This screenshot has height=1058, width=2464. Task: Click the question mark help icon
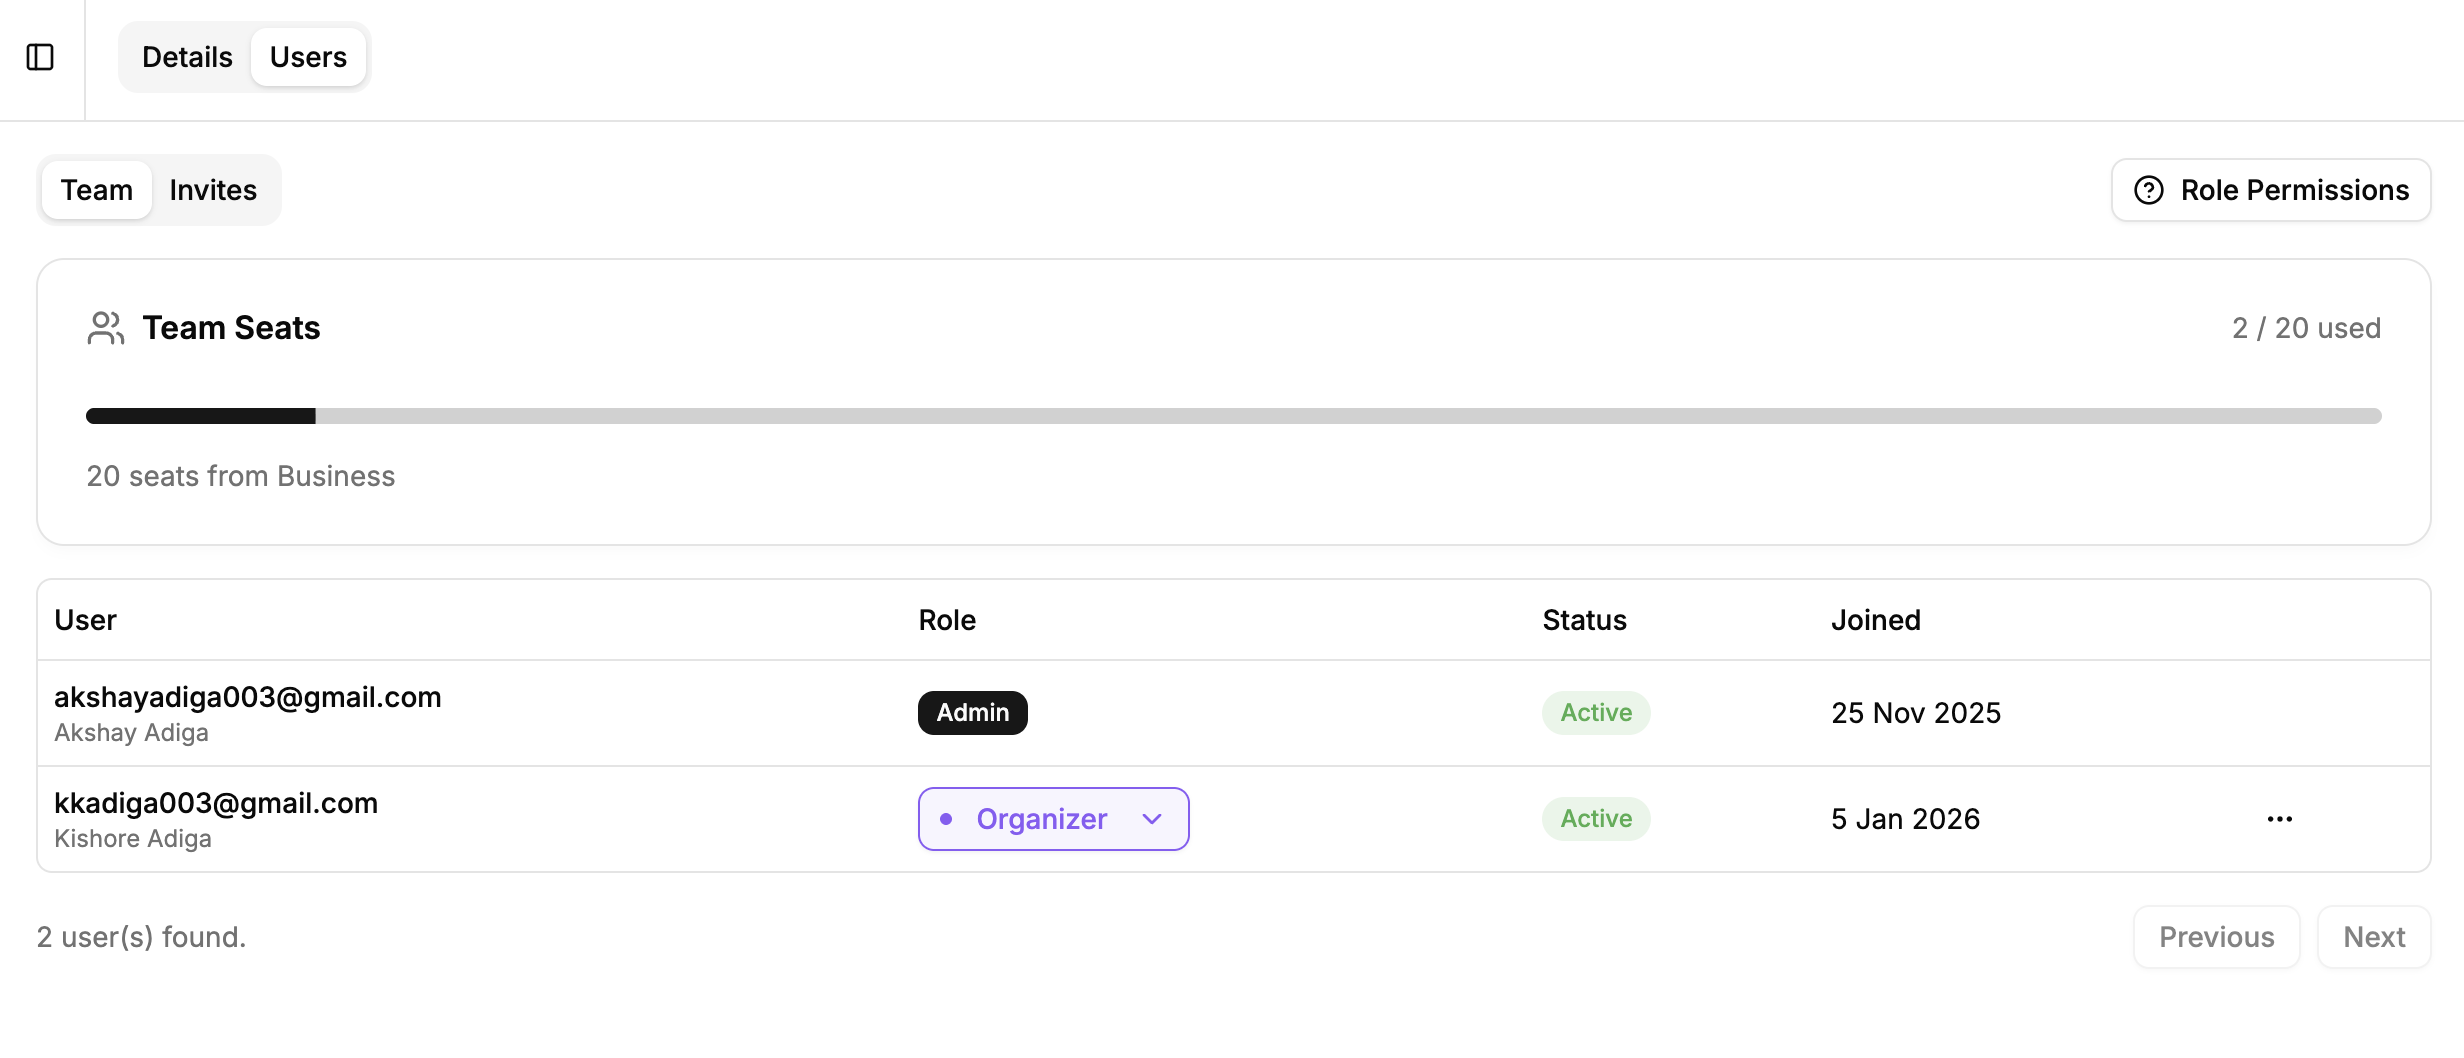coord(2149,190)
